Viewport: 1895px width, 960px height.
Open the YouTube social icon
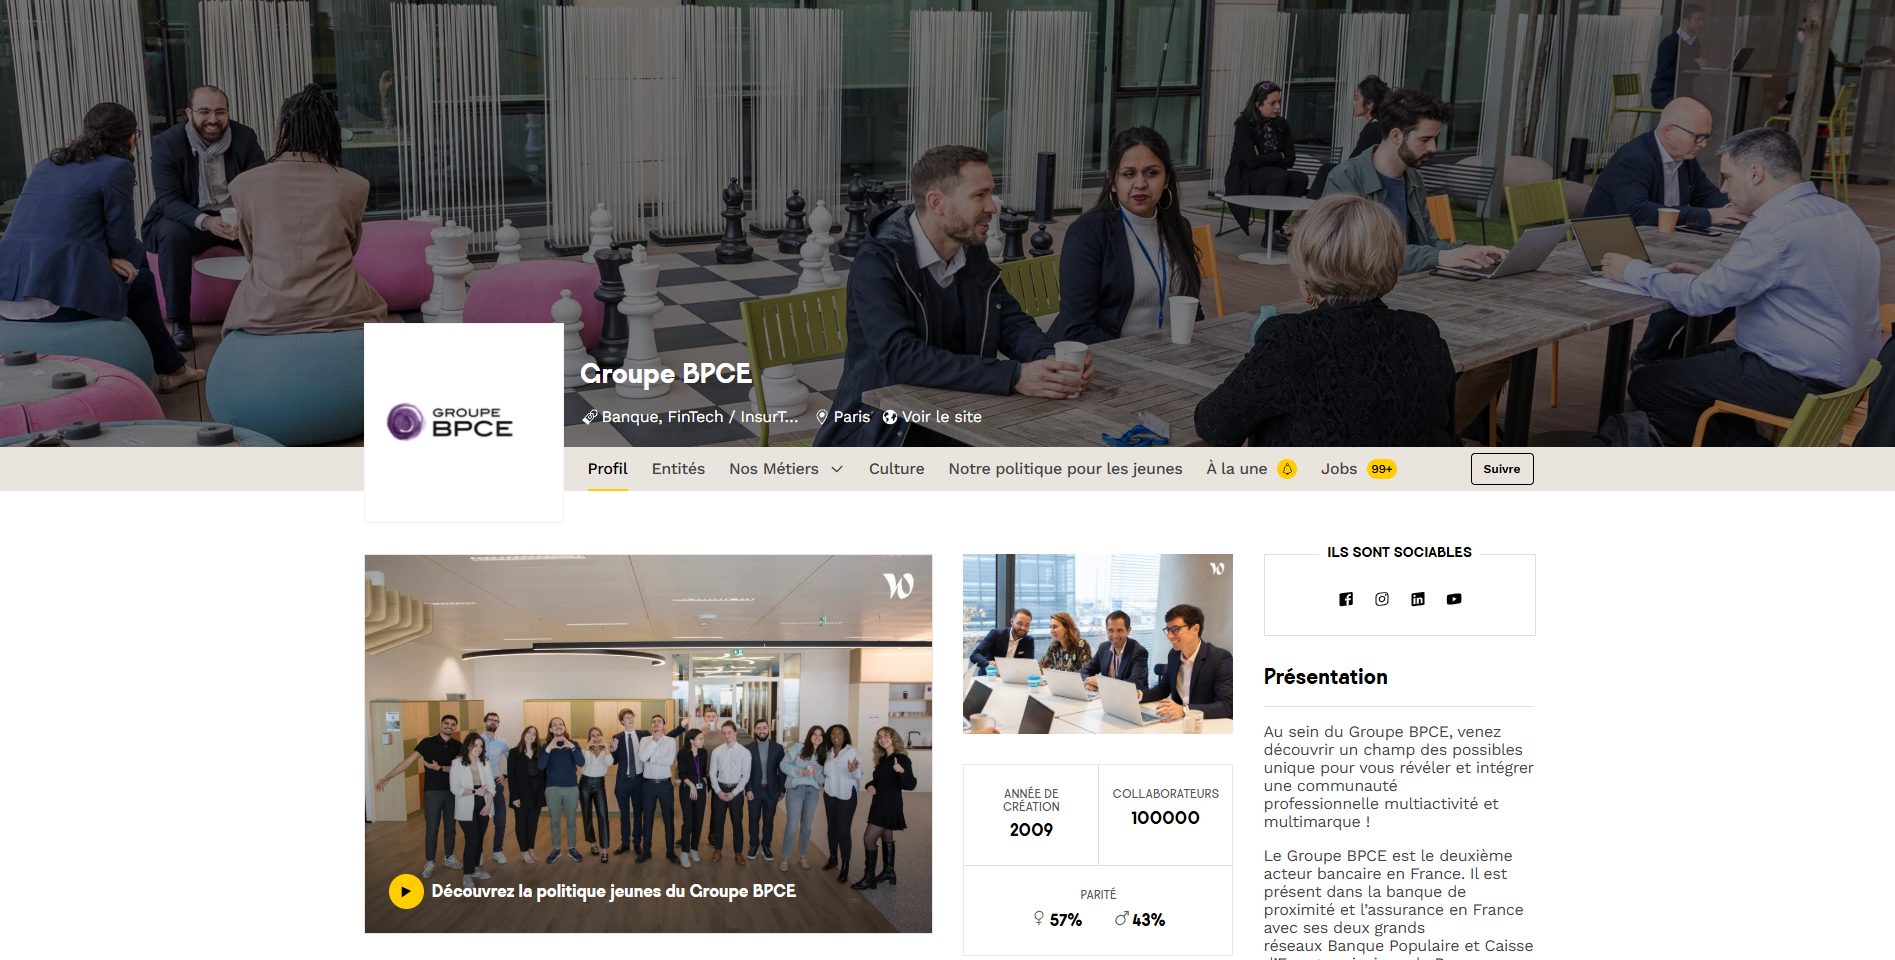pos(1454,599)
